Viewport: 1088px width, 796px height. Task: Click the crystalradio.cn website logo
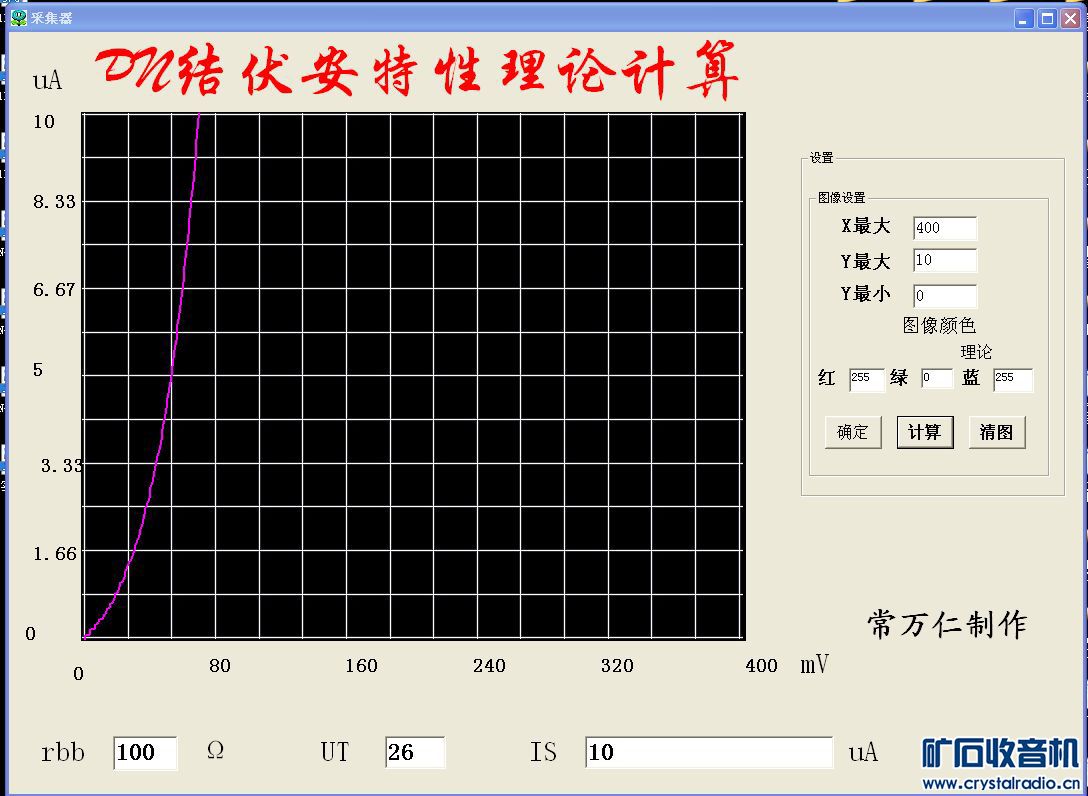(1000, 763)
